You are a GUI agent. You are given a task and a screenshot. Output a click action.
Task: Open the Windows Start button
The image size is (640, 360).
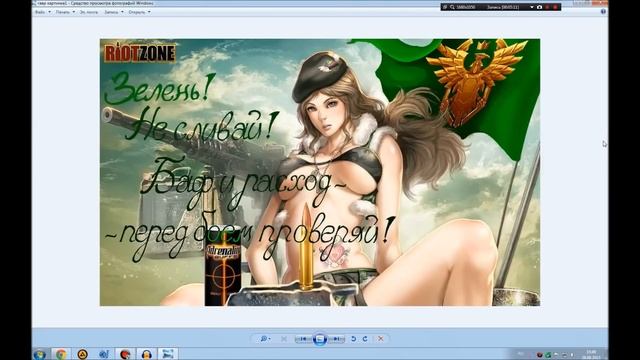40,354
